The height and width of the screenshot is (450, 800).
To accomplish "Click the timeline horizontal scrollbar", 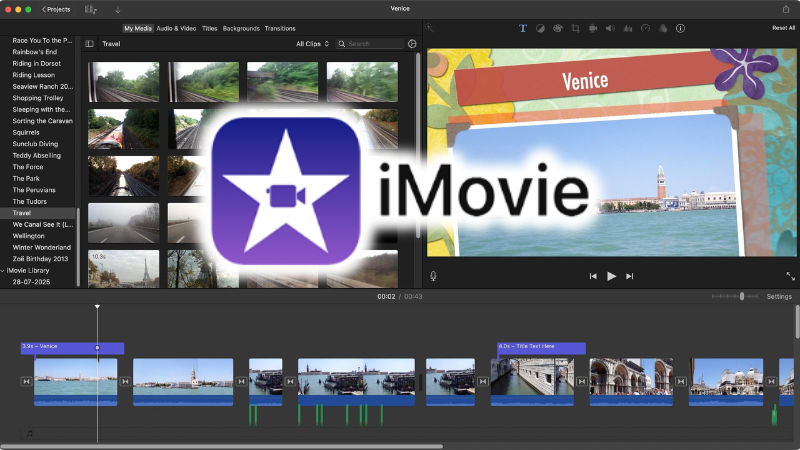I will 222,446.
